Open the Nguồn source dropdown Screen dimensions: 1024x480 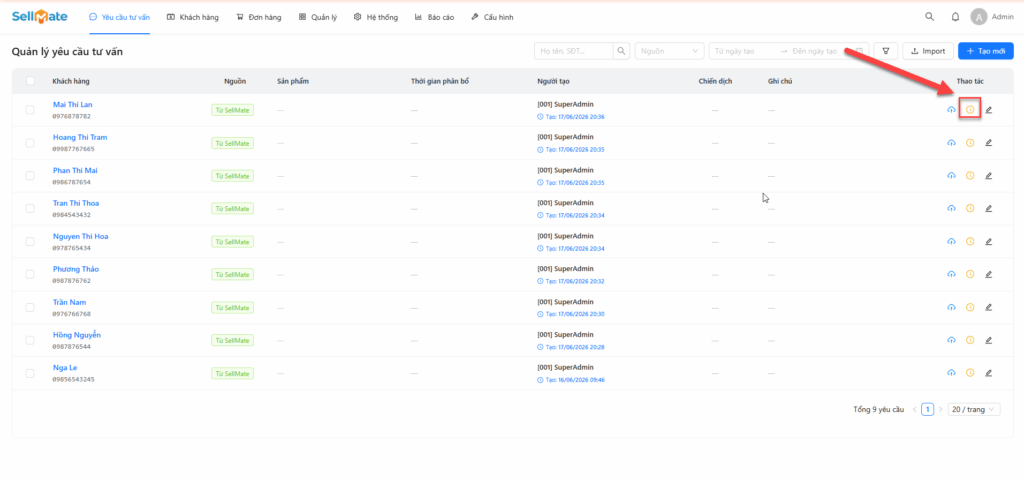669,51
